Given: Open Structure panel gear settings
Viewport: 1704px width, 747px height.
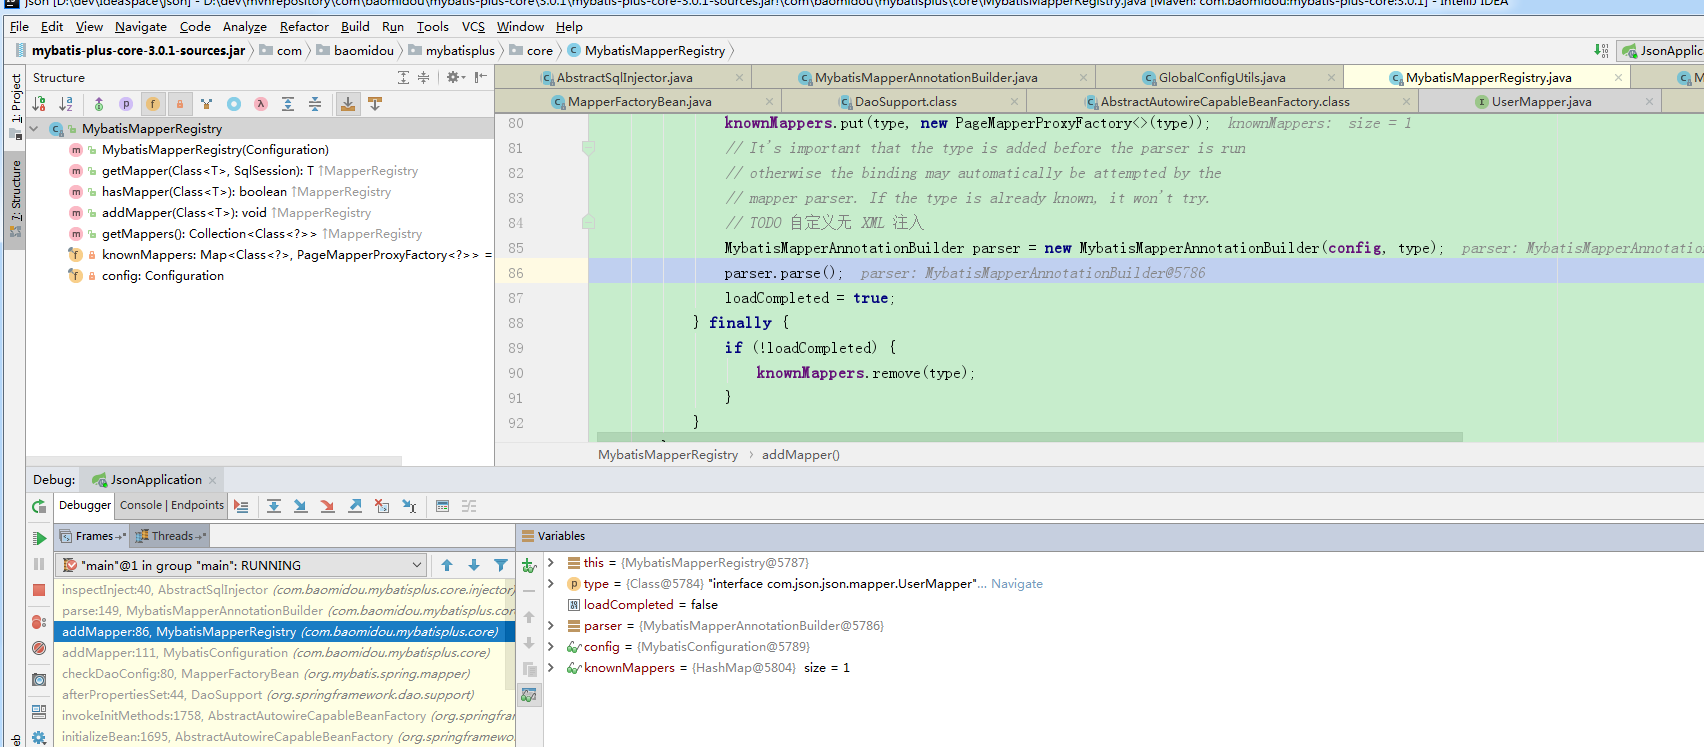Looking at the screenshot, I should pos(455,77).
